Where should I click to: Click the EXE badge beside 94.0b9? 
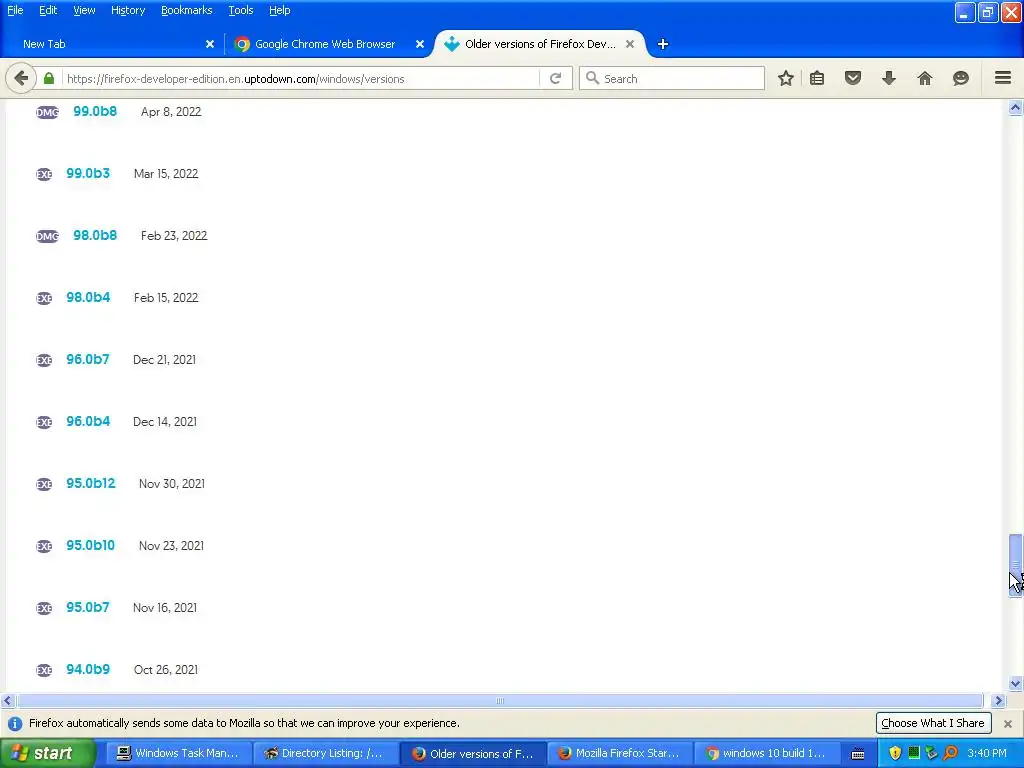click(x=44, y=671)
